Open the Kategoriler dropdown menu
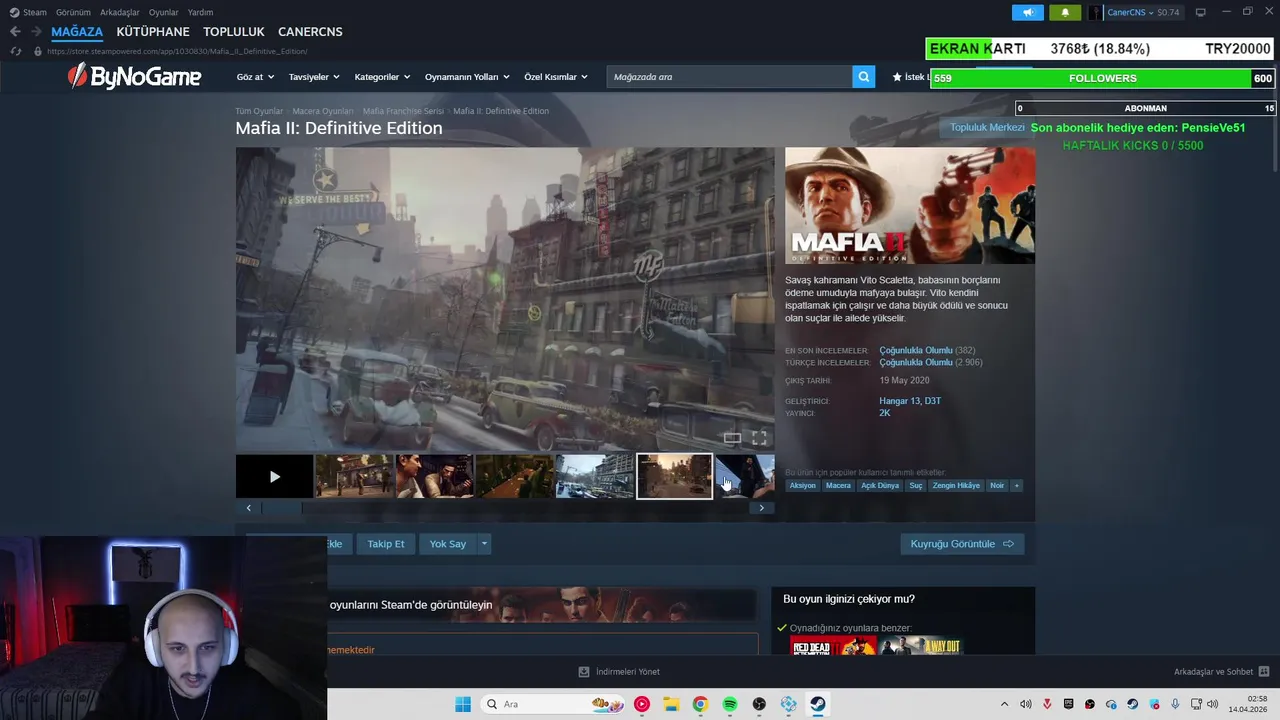 coord(382,77)
